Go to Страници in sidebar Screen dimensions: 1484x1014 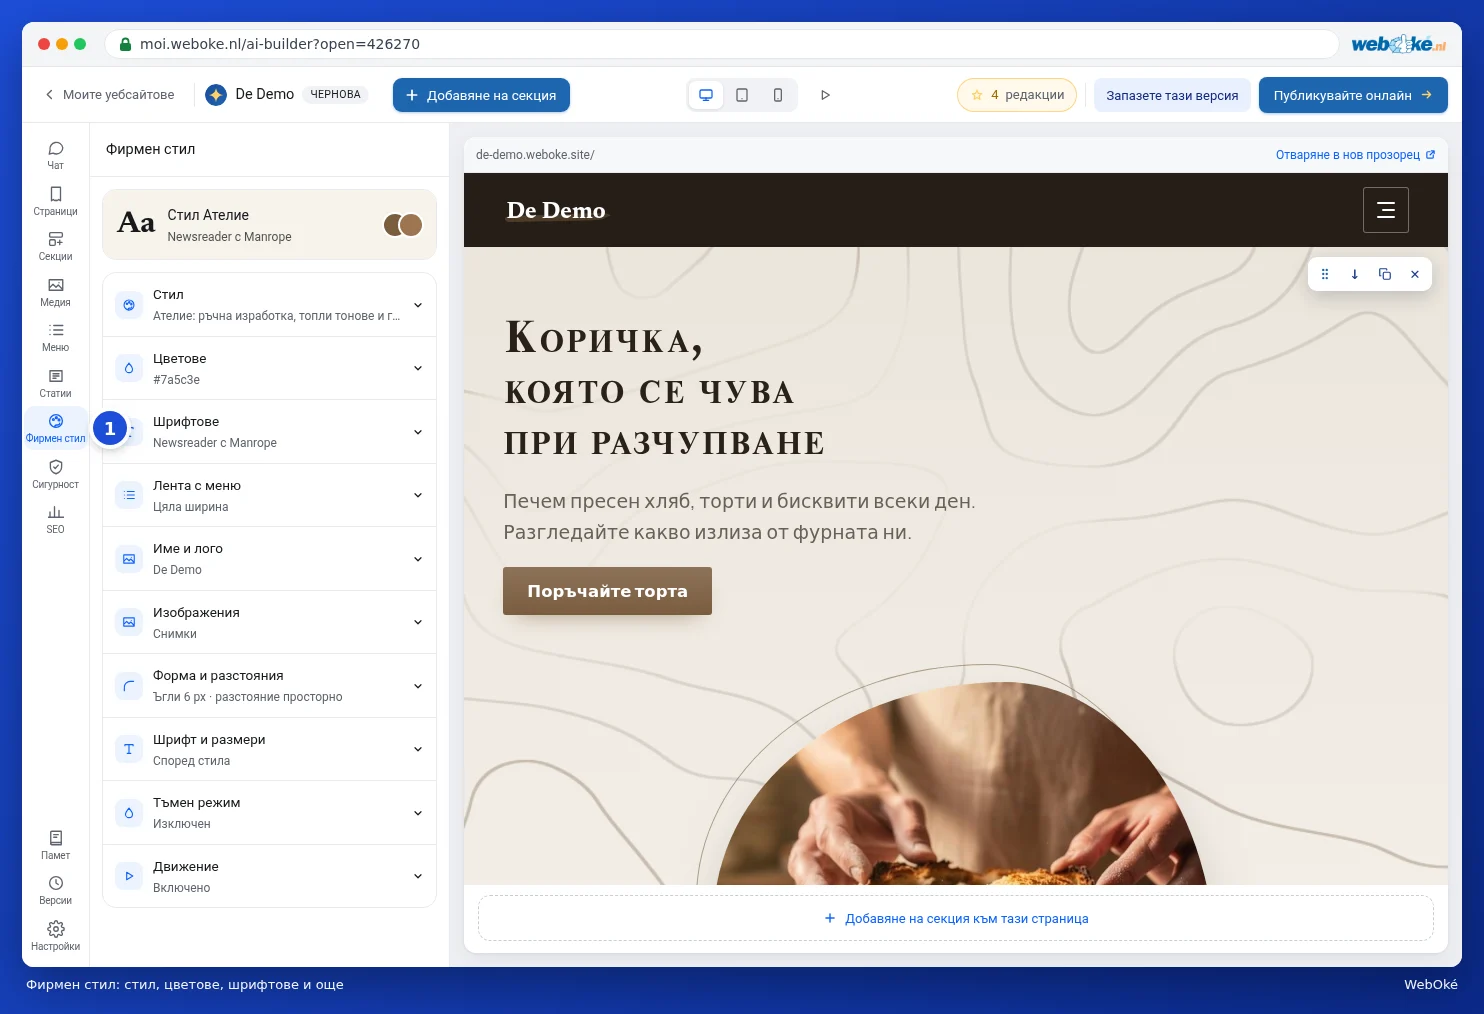click(55, 201)
